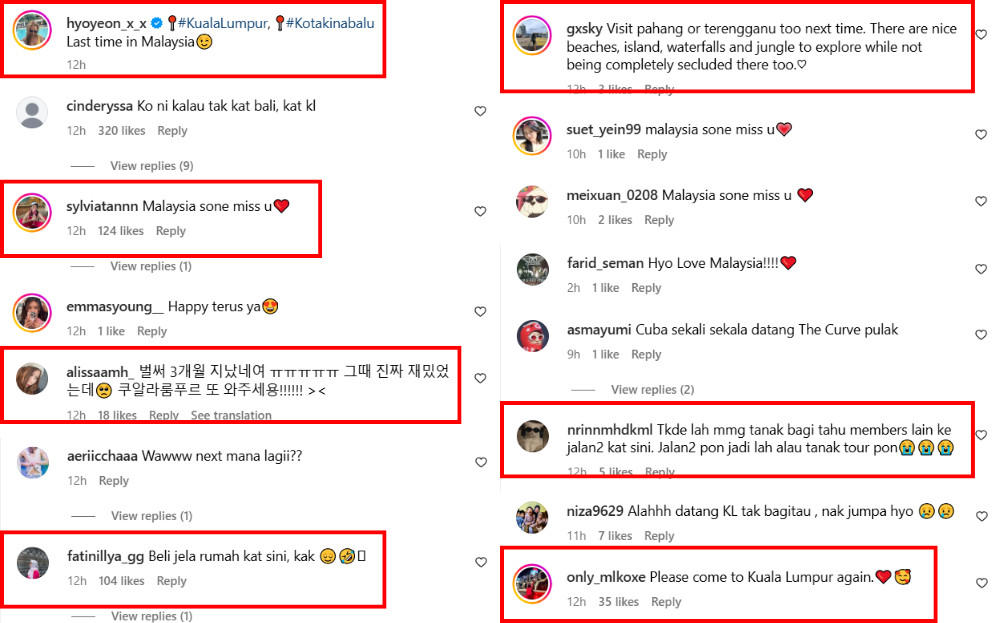
Task: Expand View replies (2) under asmayumi's comment
Action: pyautogui.click(x=652, y=390)
